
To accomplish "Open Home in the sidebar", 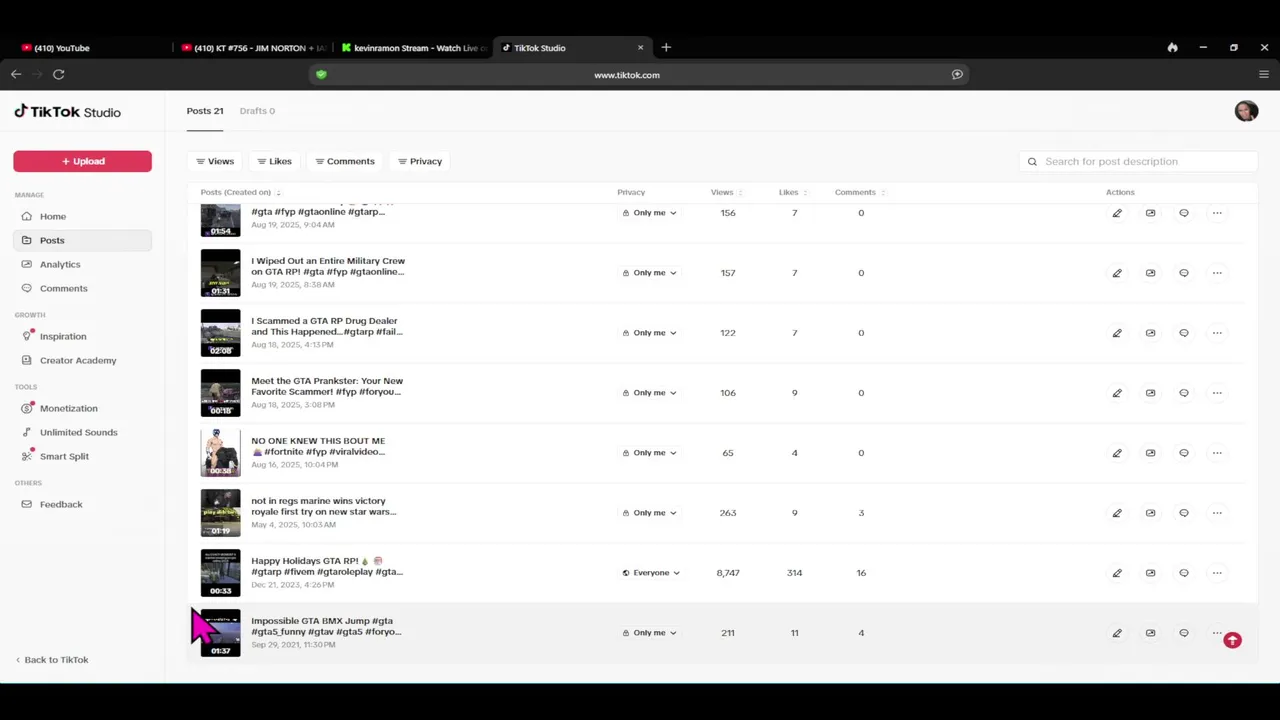I will 82,216.
